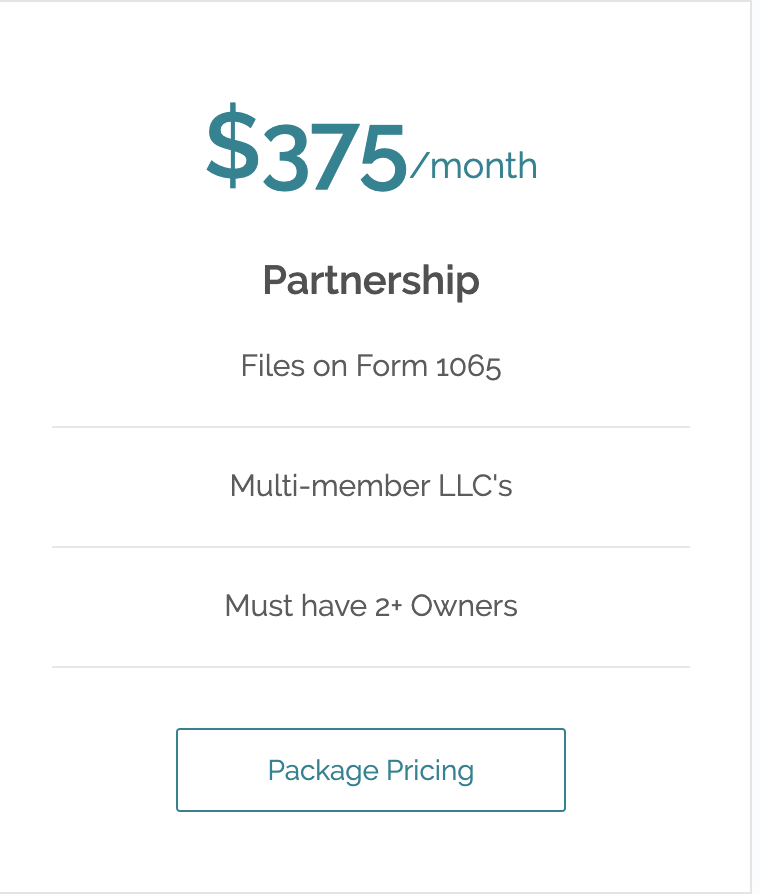Click the Multi-member LLC's feature line
Image resolution: width=760 pixels, height=894 pixels.
pos(371,486)
